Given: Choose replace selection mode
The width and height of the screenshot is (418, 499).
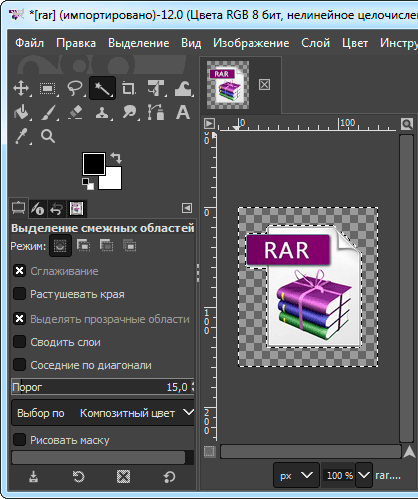Looking at the screenshot, I should pyautogui.click(x=60, y=246).
